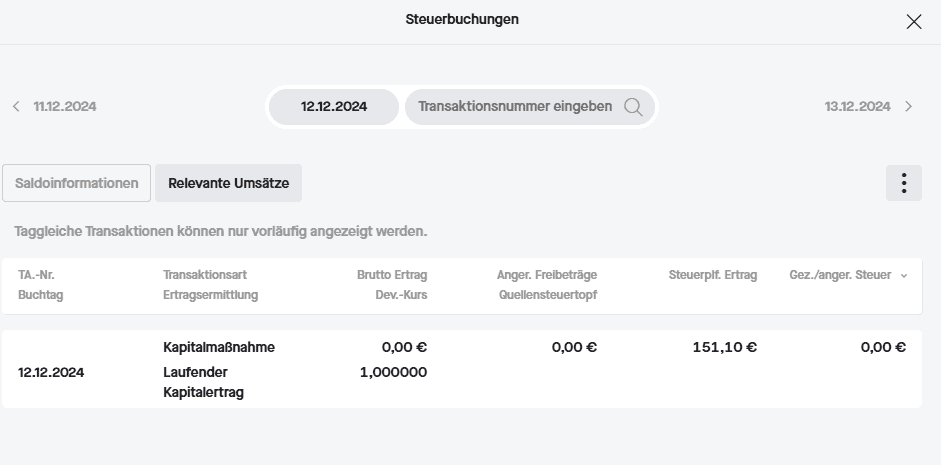Click the Brutto Ertrag column header
This screenshot has width=941, height=465.
[x=391, y=275]
